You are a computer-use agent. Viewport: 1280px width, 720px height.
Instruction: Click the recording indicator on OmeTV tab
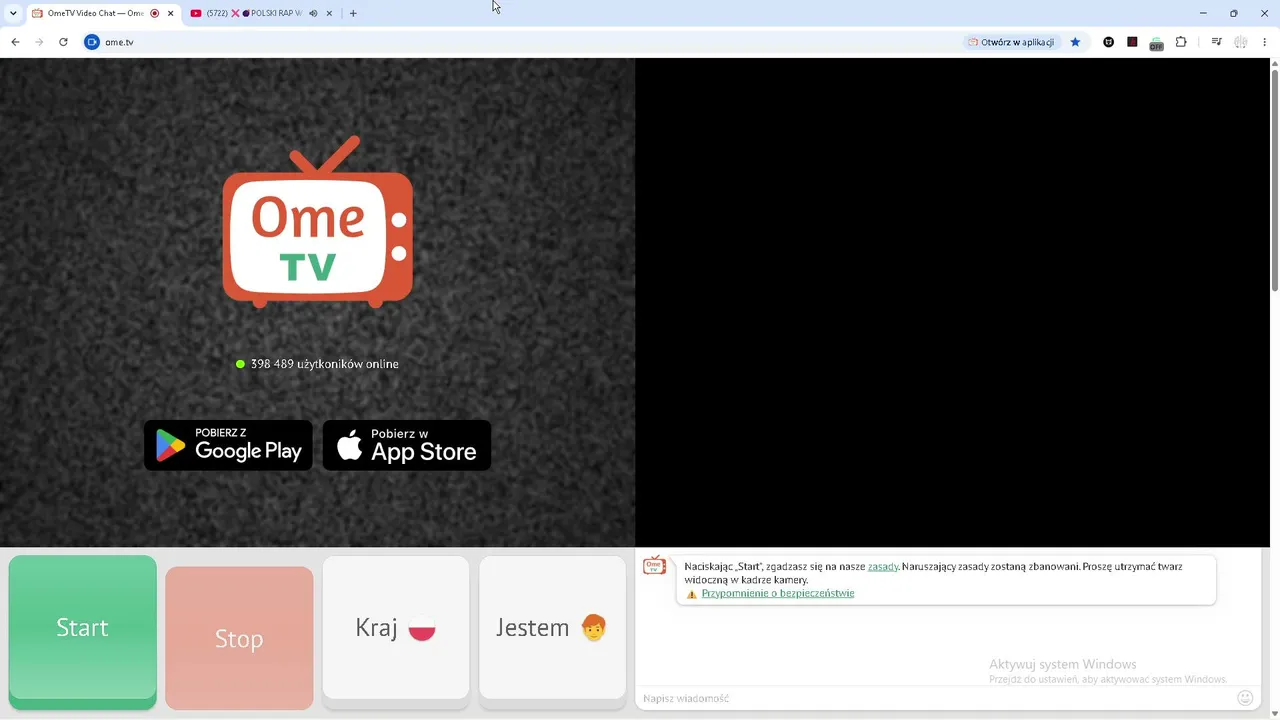[x=155, y=13]
